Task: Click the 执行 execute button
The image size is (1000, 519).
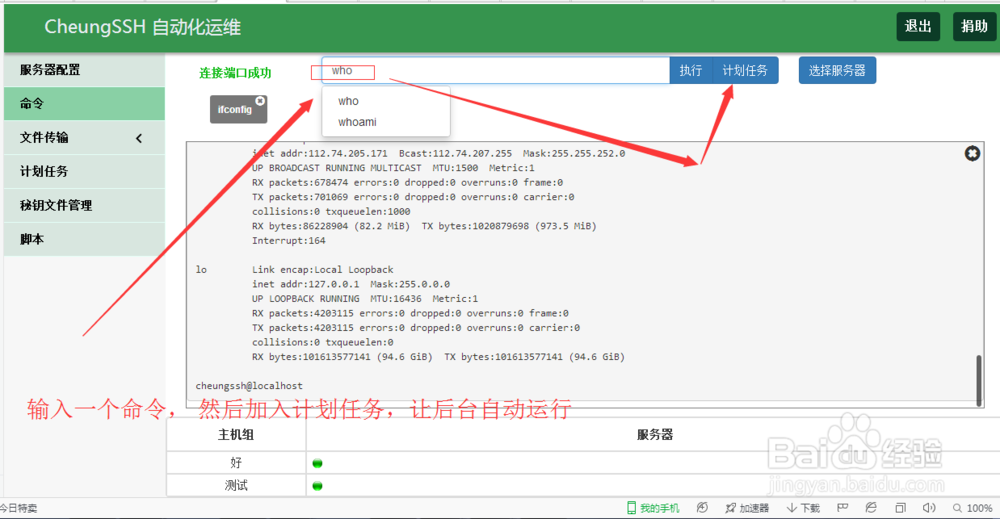Action: (x=691, y=70)
